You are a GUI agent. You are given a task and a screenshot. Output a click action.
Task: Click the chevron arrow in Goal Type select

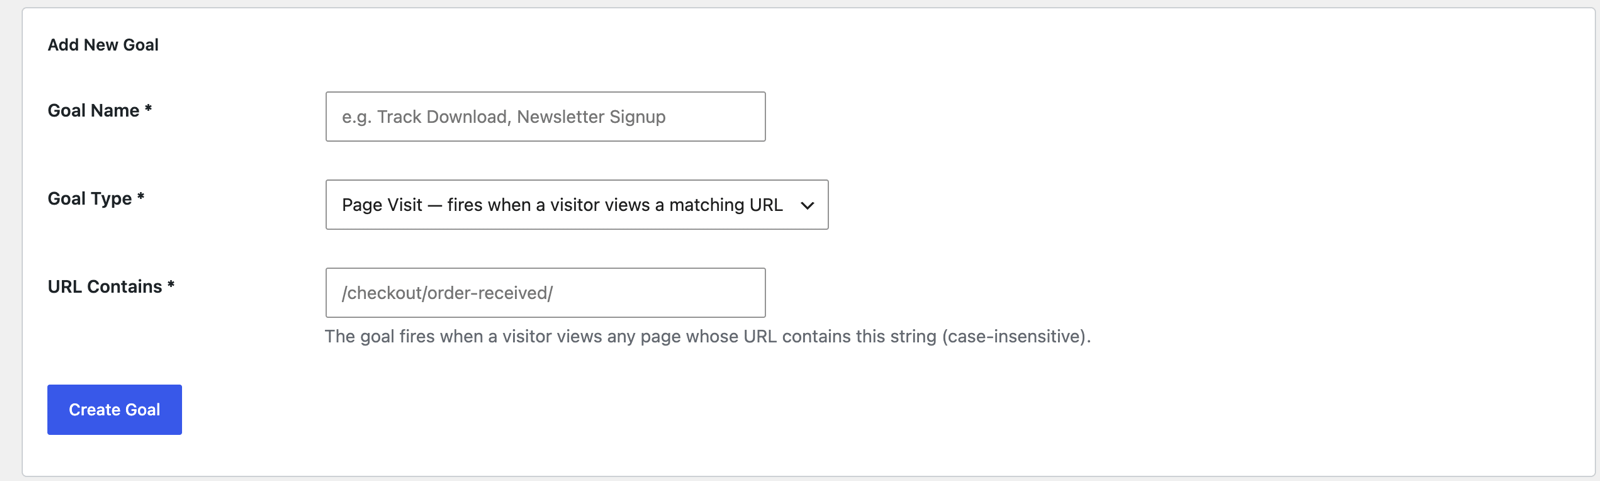point(807,205)
